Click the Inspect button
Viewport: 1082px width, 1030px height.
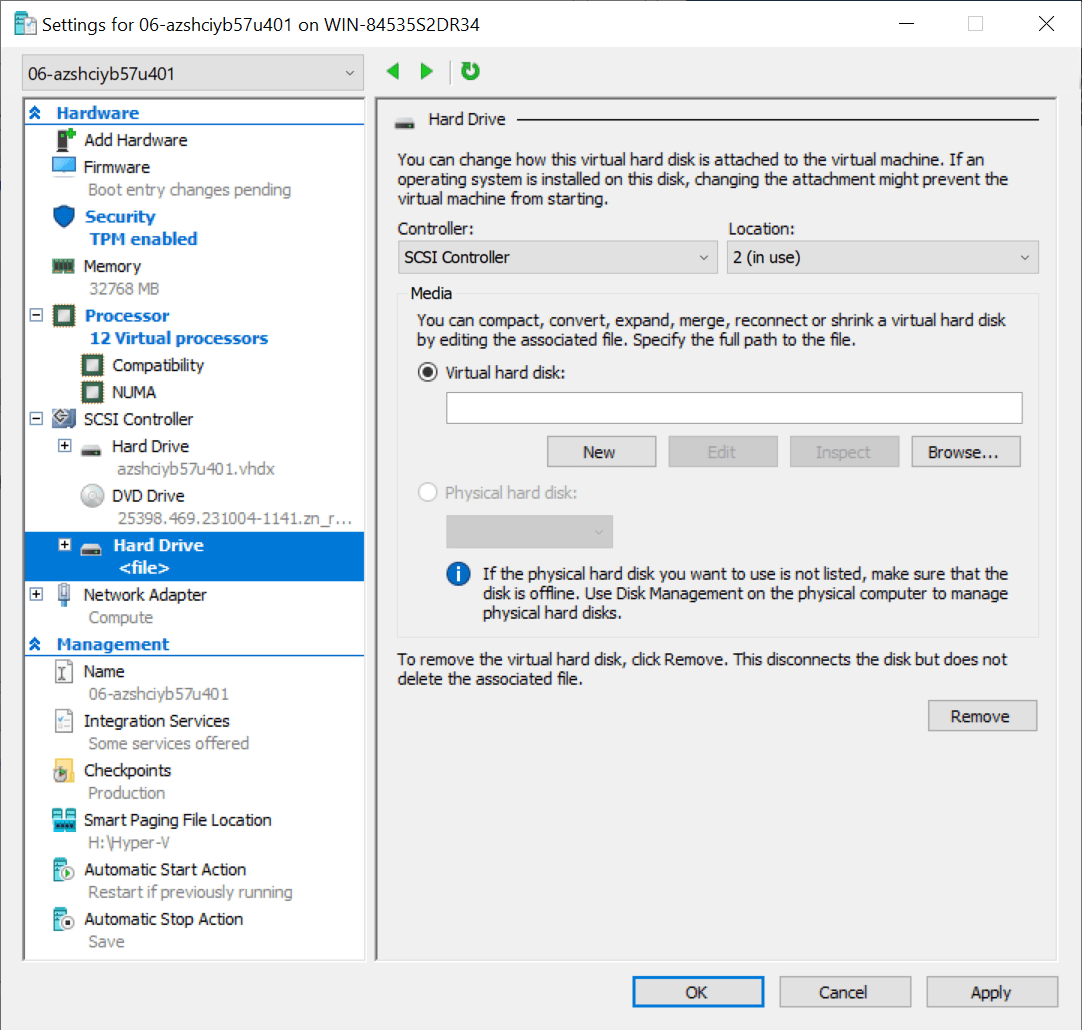pyautogui.click(x=844, y=452)
